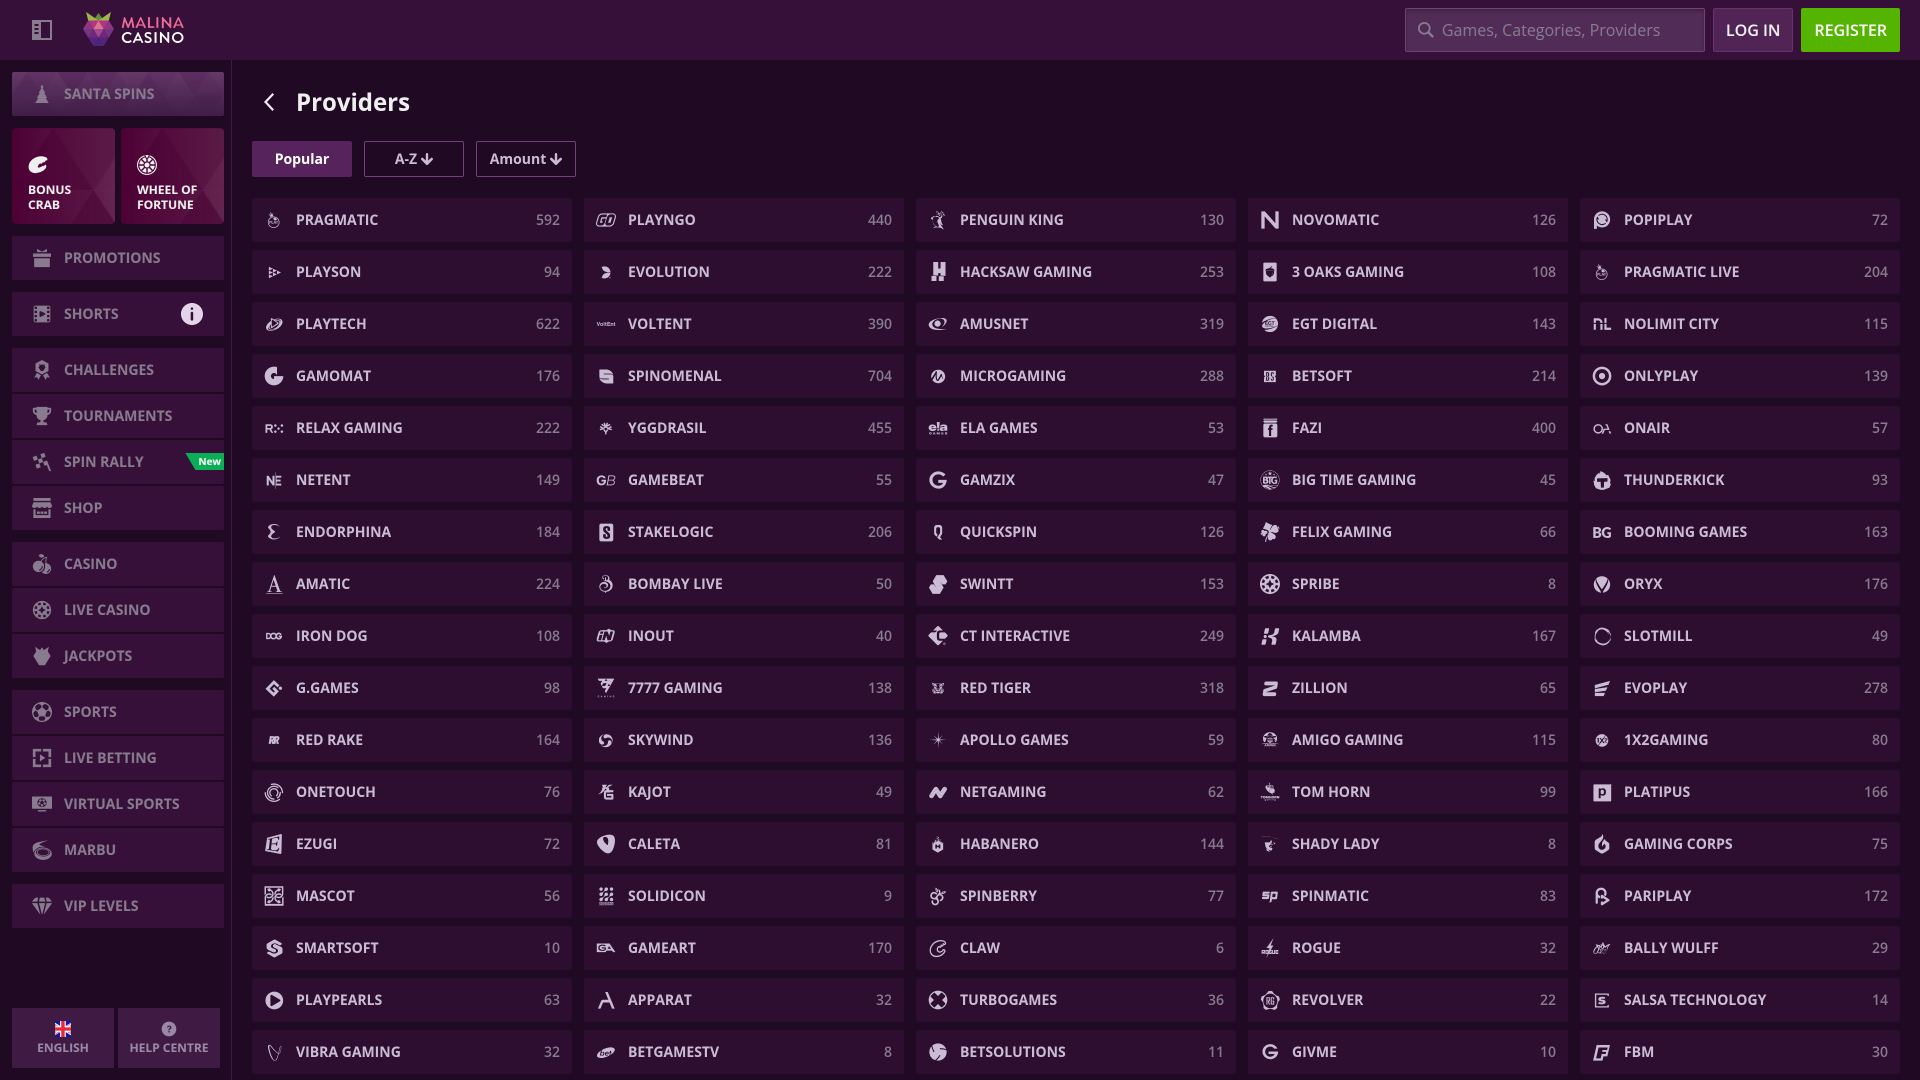Click the Novomatic provider logo icon

click(1270, 220)
